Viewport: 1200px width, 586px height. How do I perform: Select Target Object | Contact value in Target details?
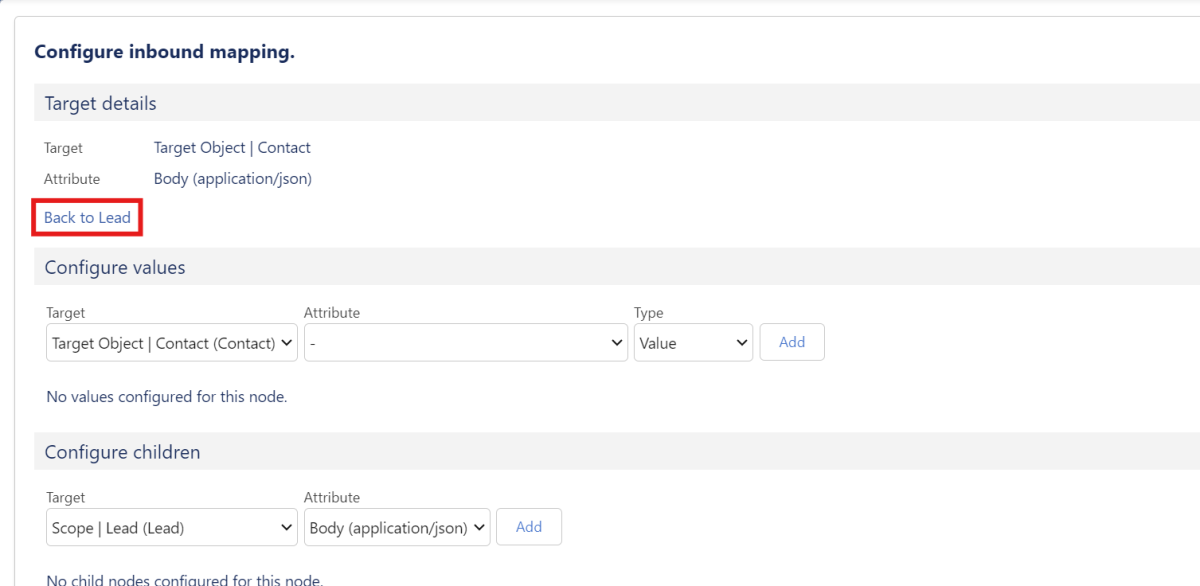232,148
